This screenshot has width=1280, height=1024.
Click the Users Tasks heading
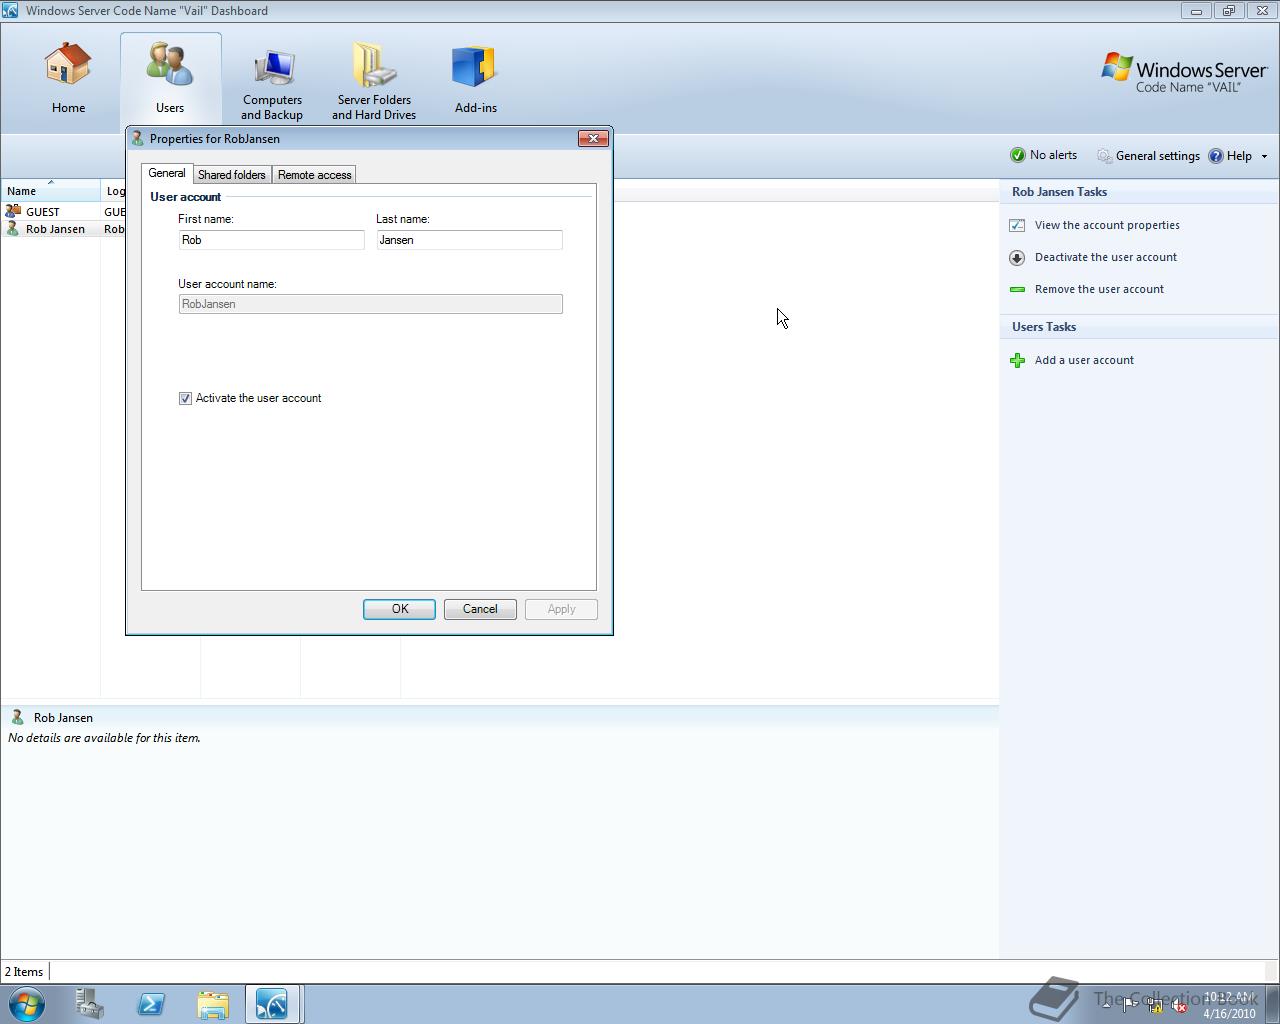[1044, 327]
